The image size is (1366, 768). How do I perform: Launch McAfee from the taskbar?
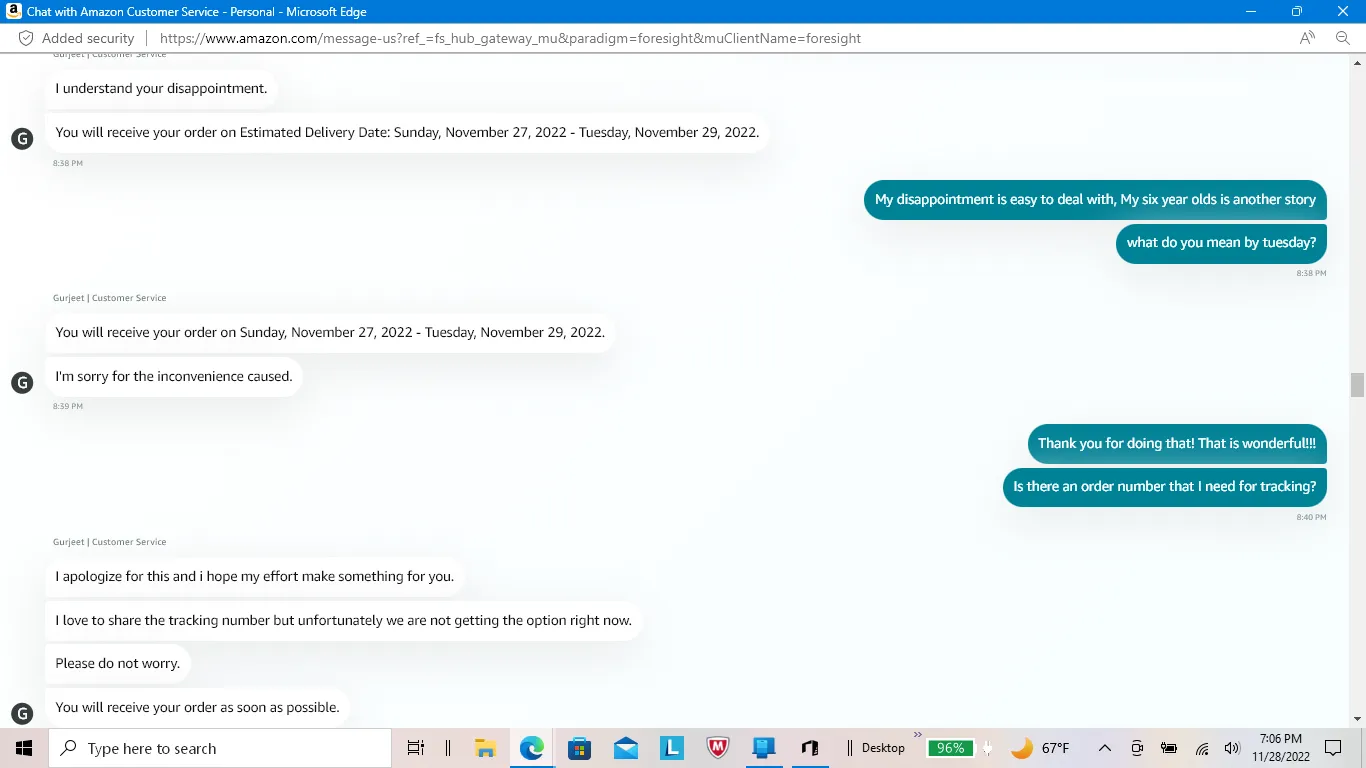(718, 748)
